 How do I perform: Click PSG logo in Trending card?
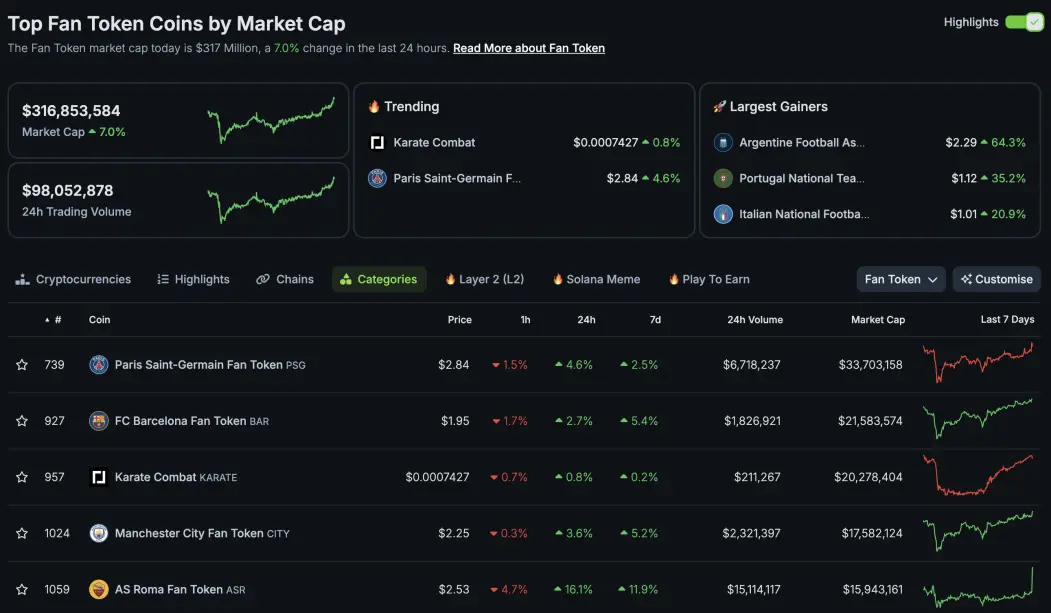(377, 178)
